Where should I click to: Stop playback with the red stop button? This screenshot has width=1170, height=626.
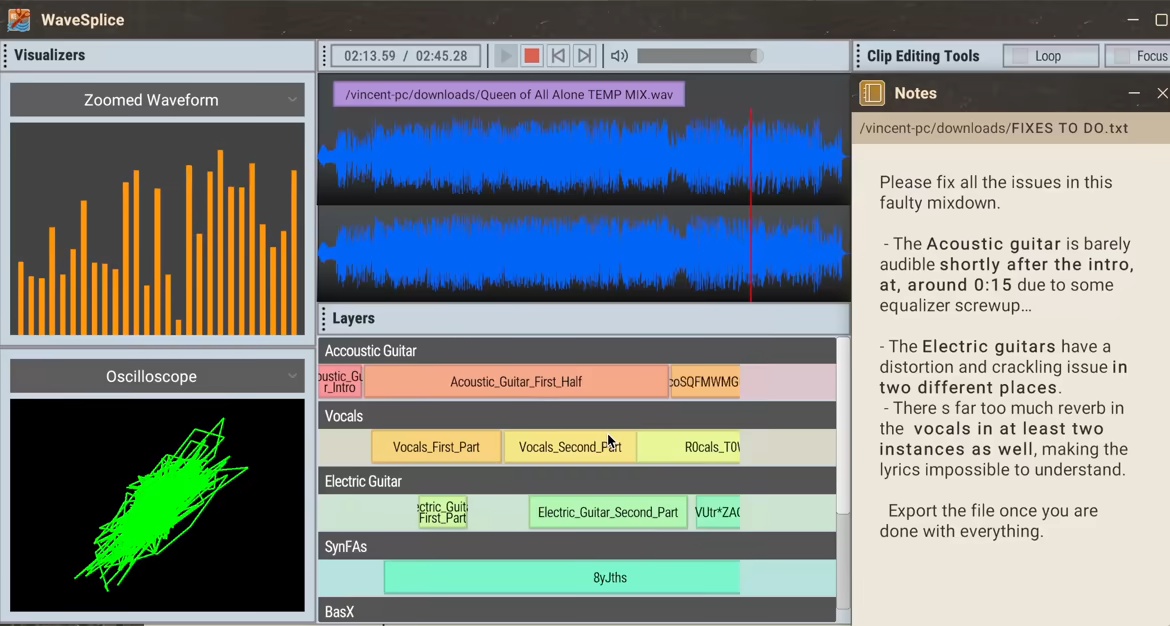(531, 56)
